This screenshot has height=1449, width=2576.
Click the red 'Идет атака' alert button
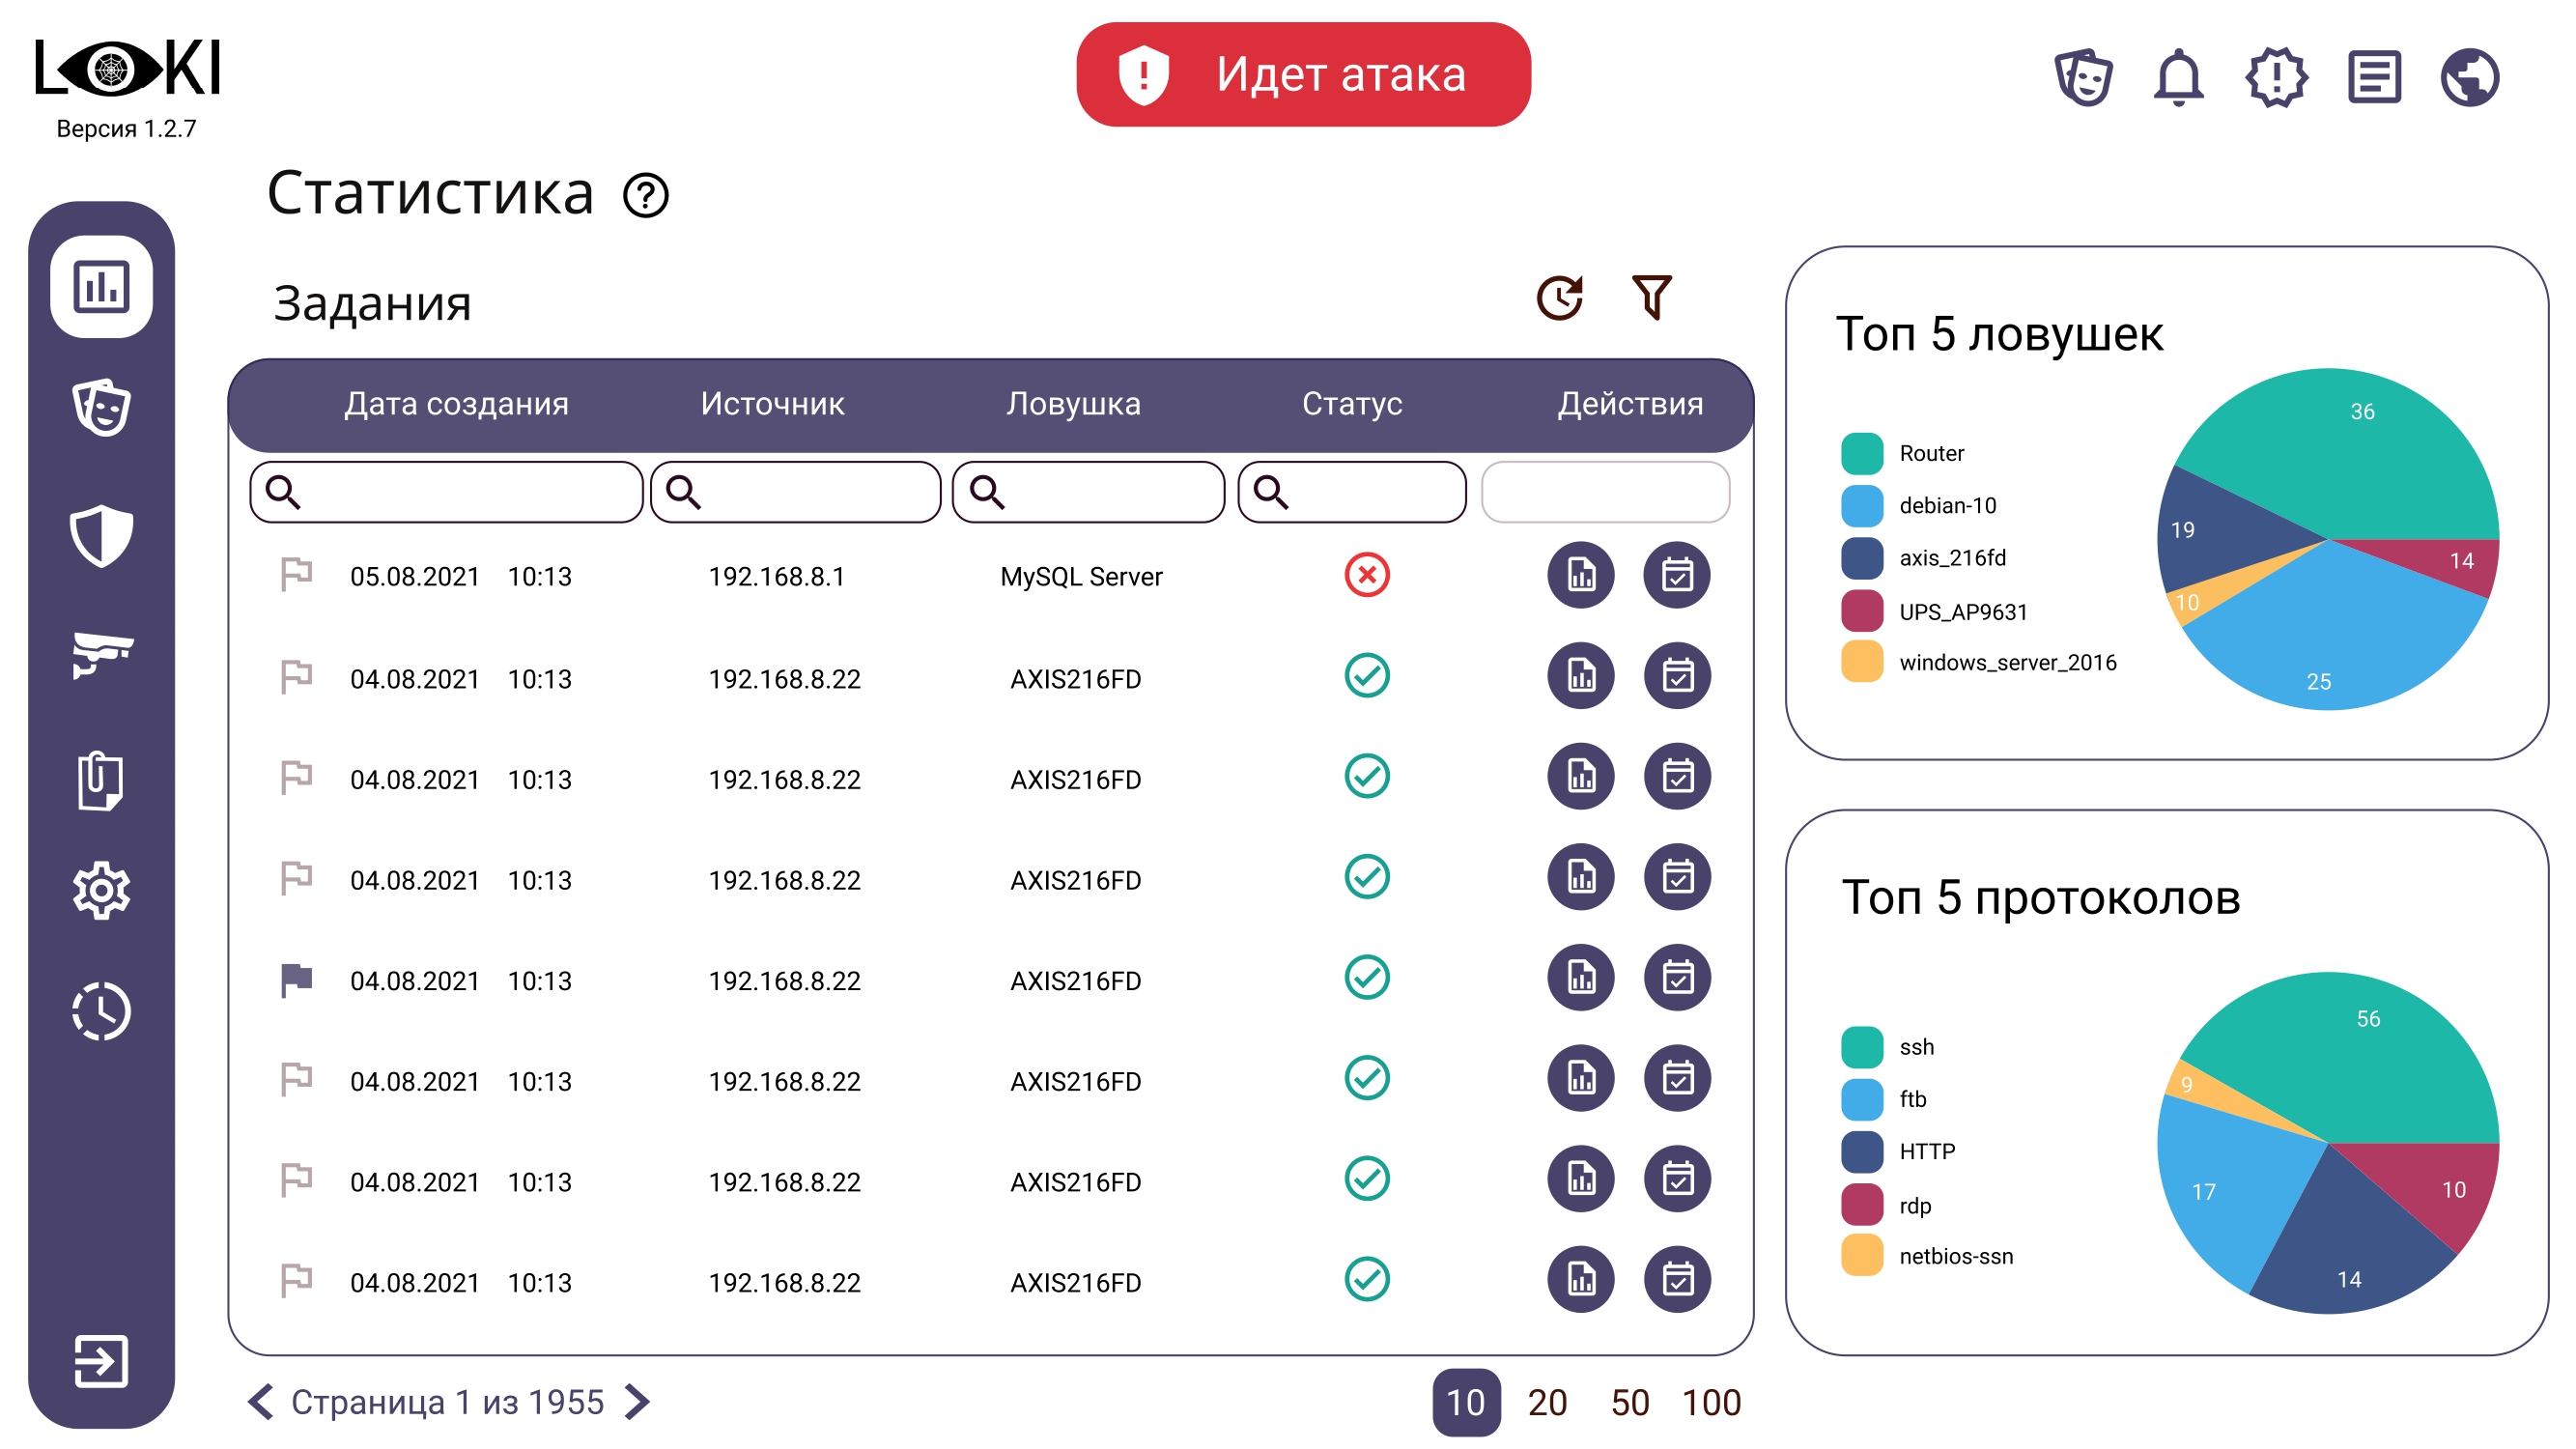tap(1302, 75)
